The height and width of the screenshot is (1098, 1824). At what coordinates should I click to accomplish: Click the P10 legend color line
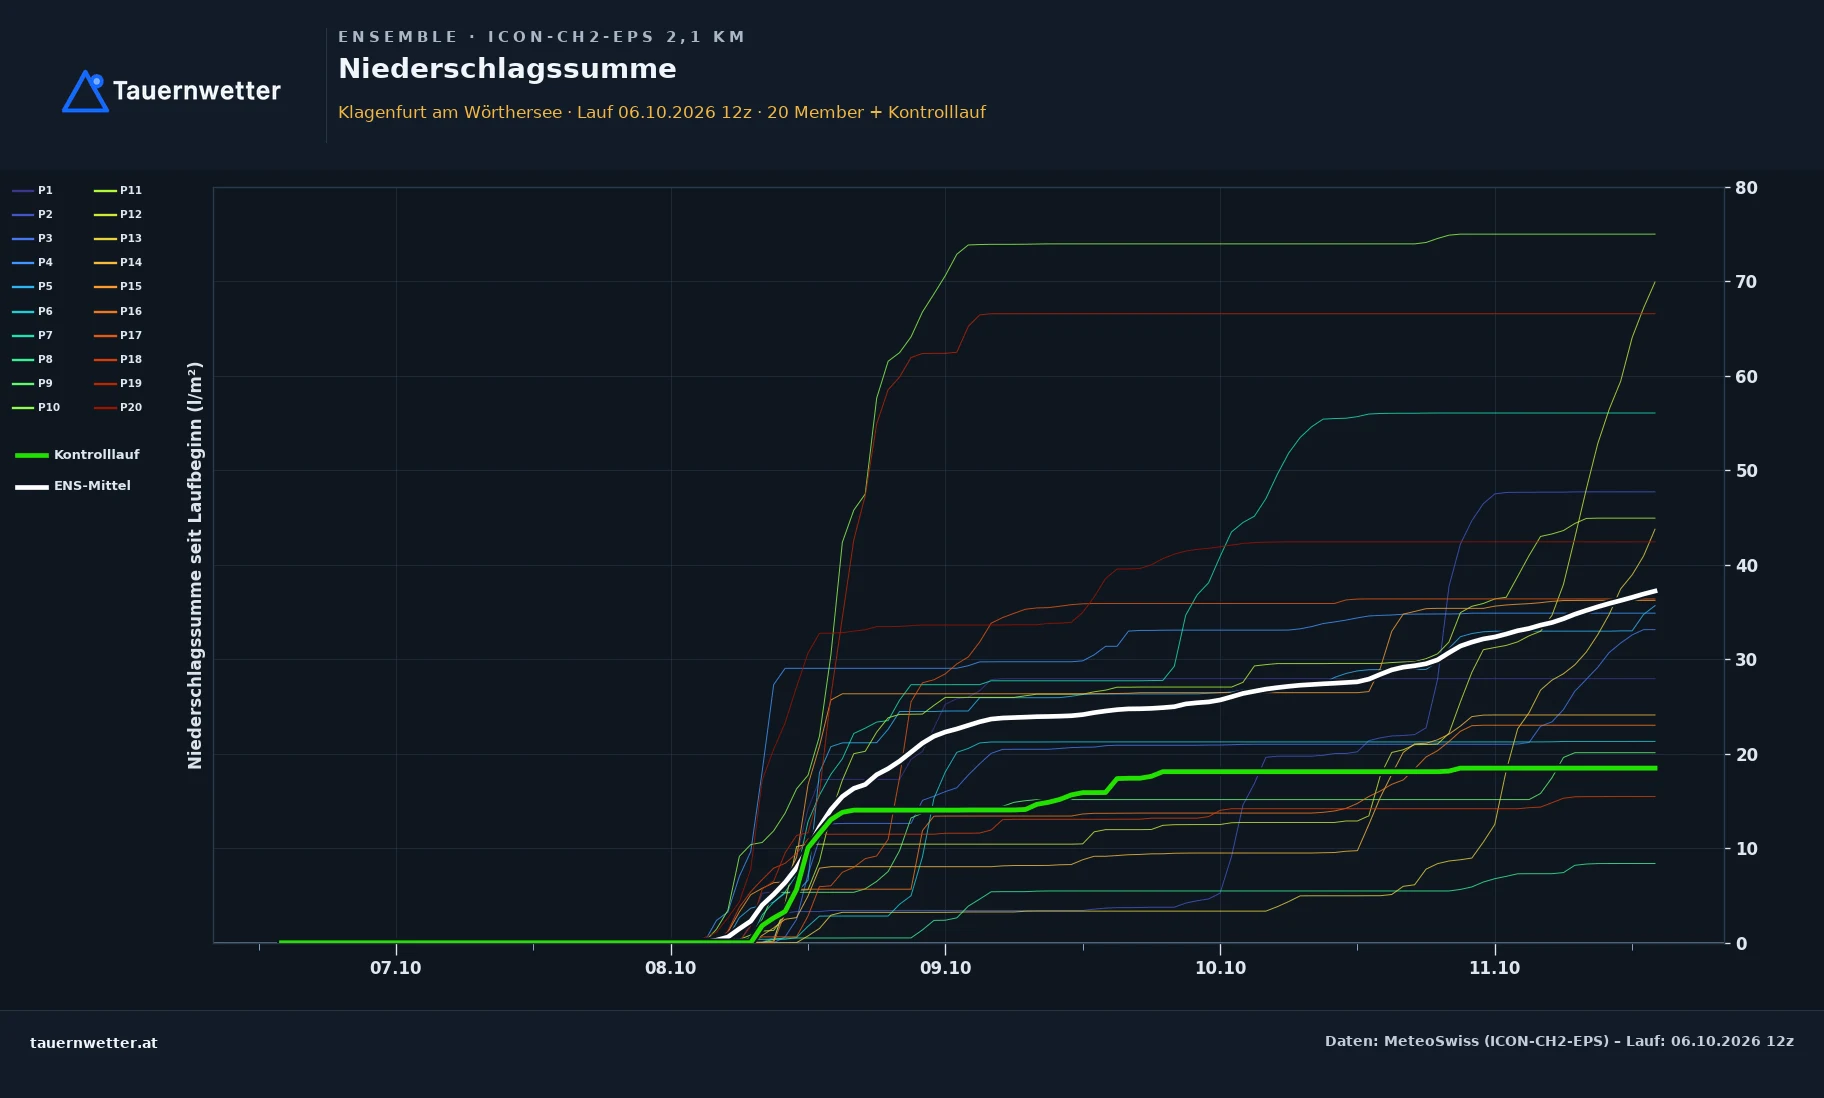point(23,408)
